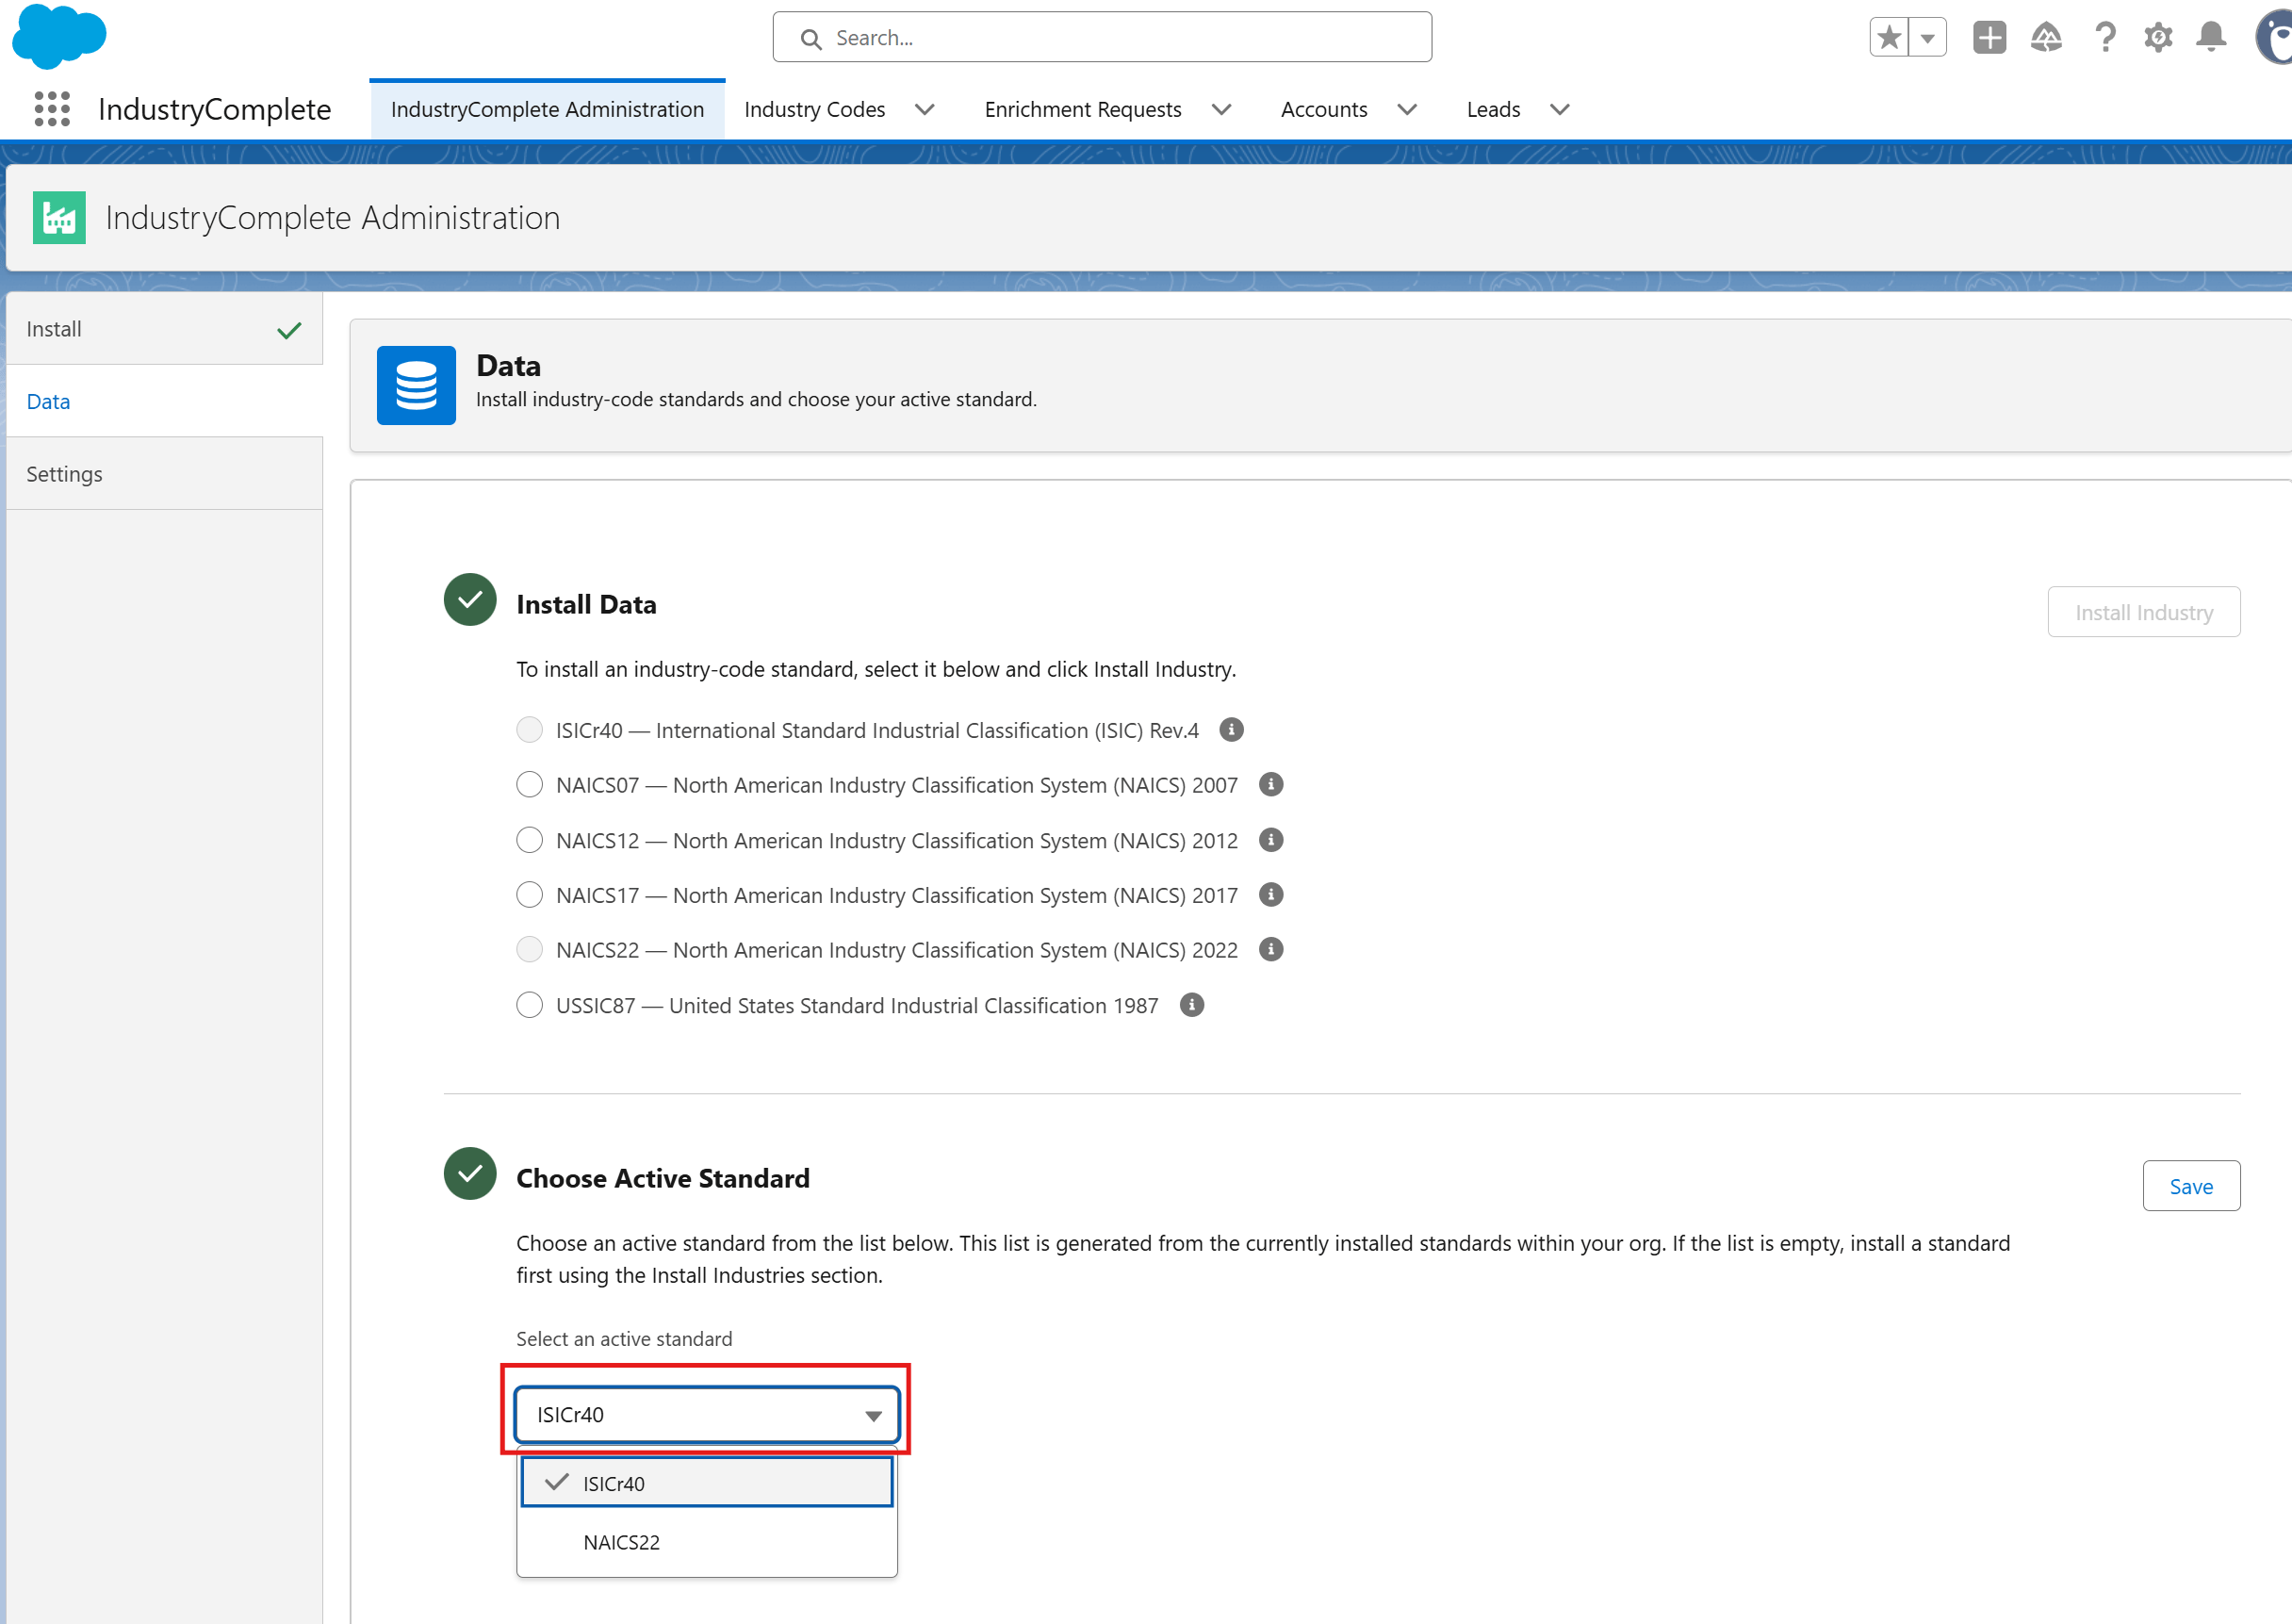
Task: Show info for NAICS17 standard
Action: (1271, 895)
